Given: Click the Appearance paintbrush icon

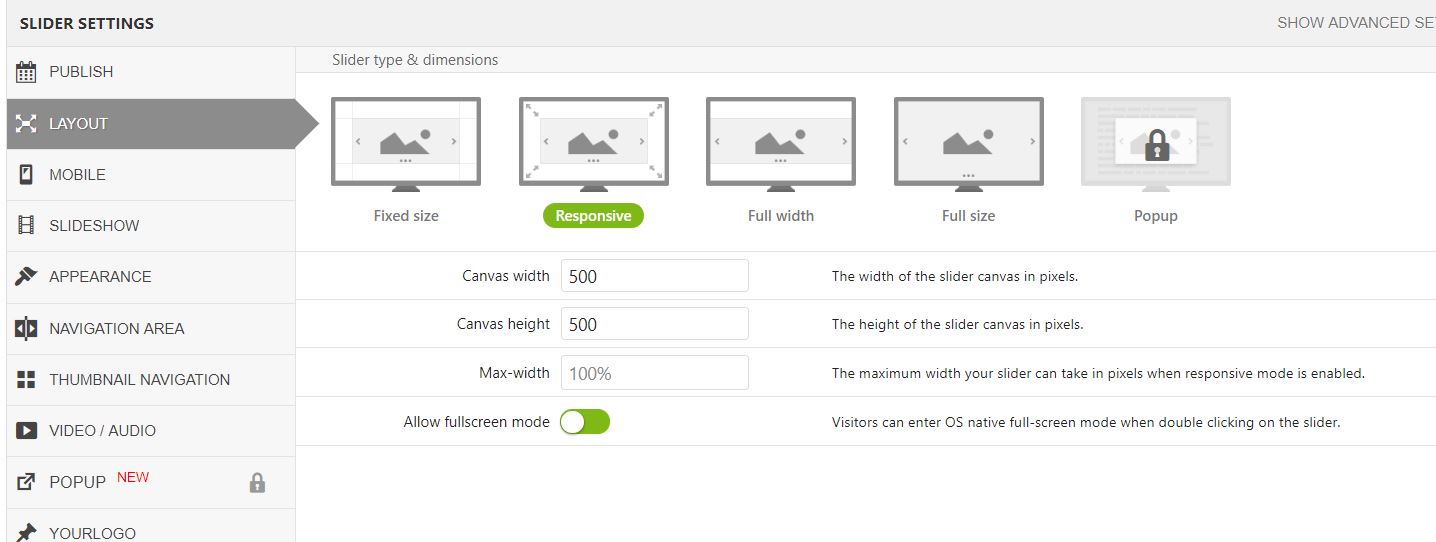Looking at the screenshot, I should pos(27,277).
